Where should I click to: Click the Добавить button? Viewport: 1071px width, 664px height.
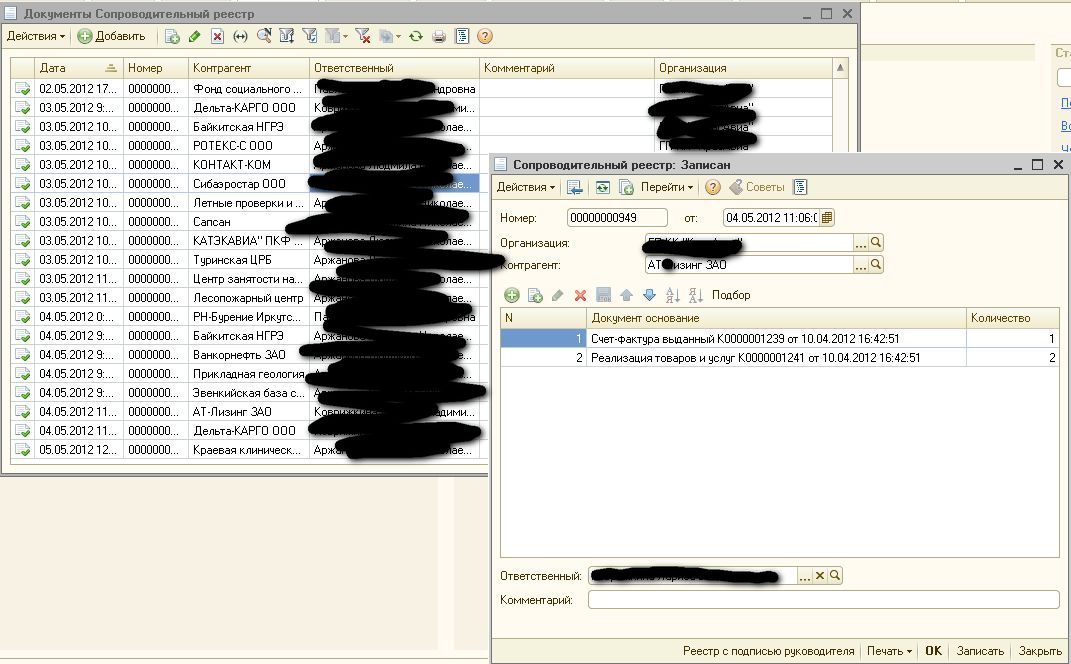tap(112, 36)
